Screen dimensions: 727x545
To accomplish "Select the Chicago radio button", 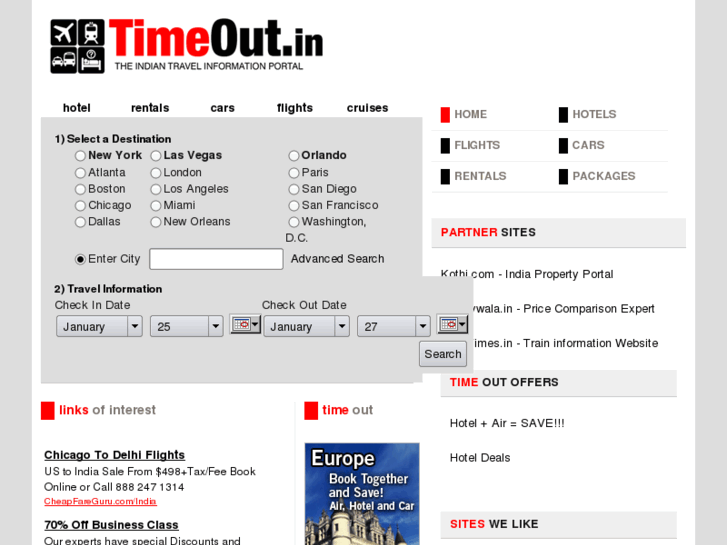I will (x=80, y=205).
